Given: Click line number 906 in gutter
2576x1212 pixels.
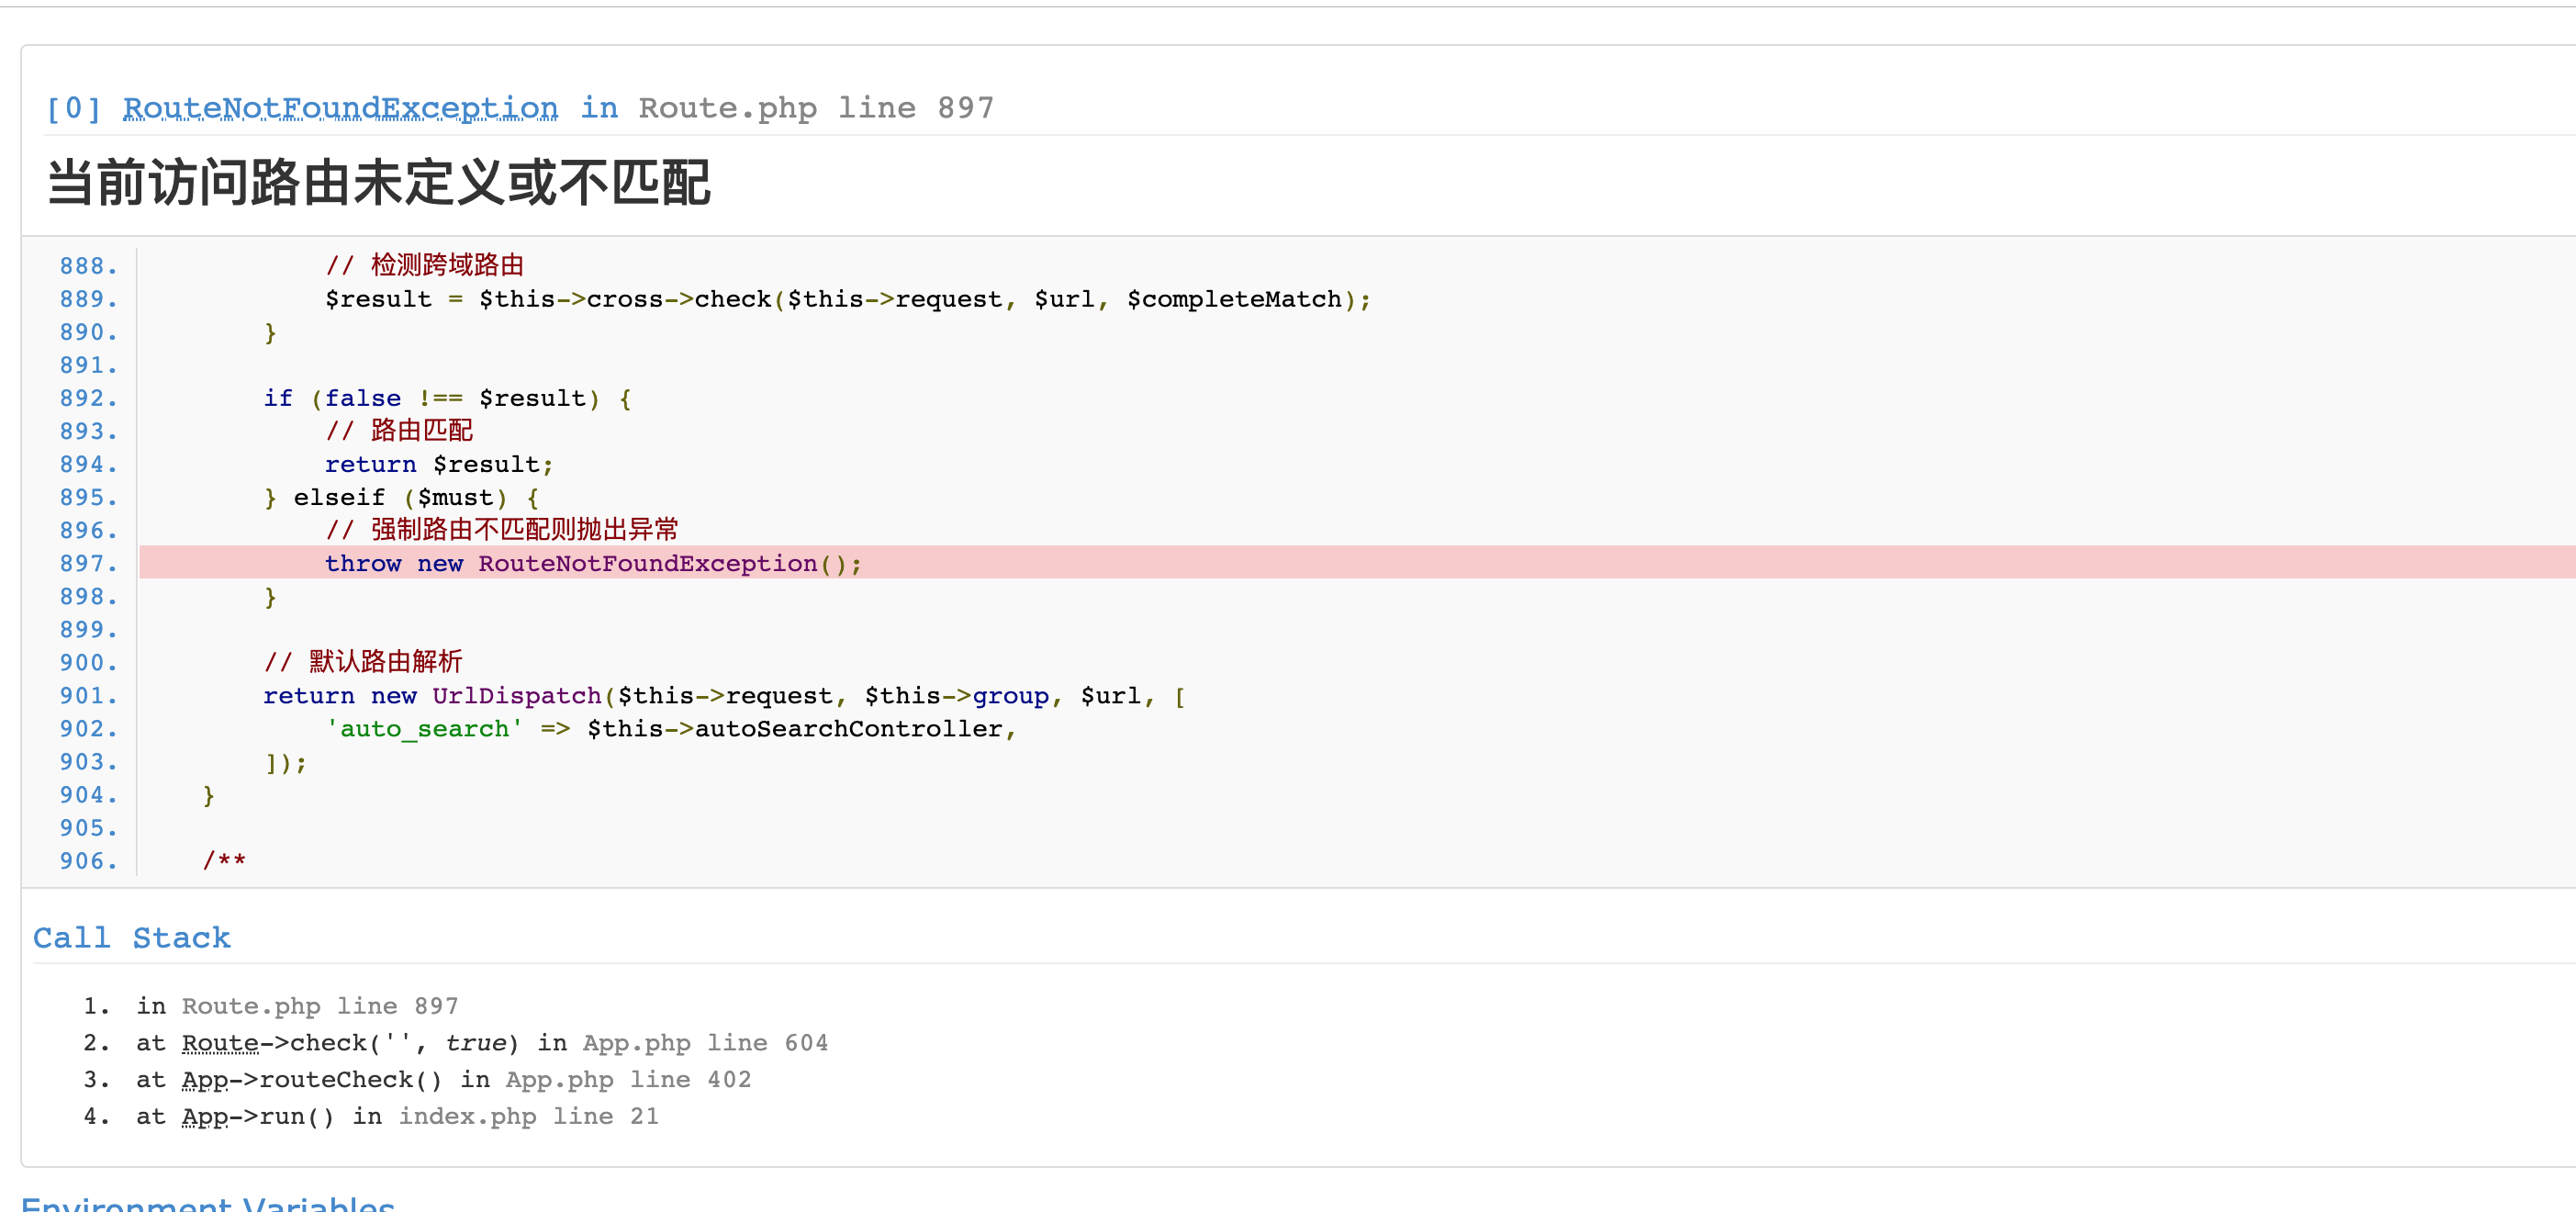Looking at the screenshot, I should pyautogui.click(x=88, y=860).
